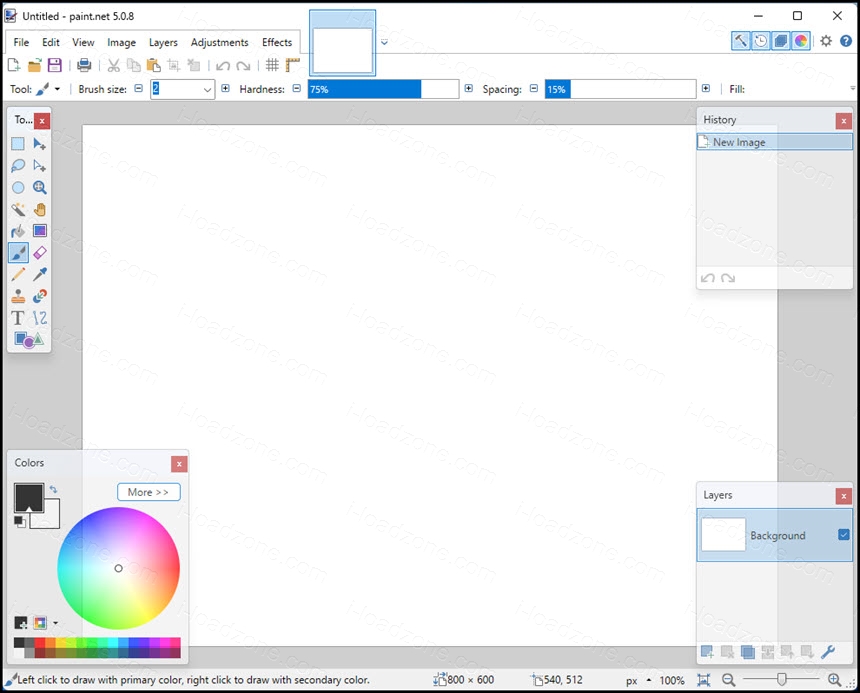This screenshot has height=693, width=860.
Task: Select the Gradient tool
Action: coord(39,231)
